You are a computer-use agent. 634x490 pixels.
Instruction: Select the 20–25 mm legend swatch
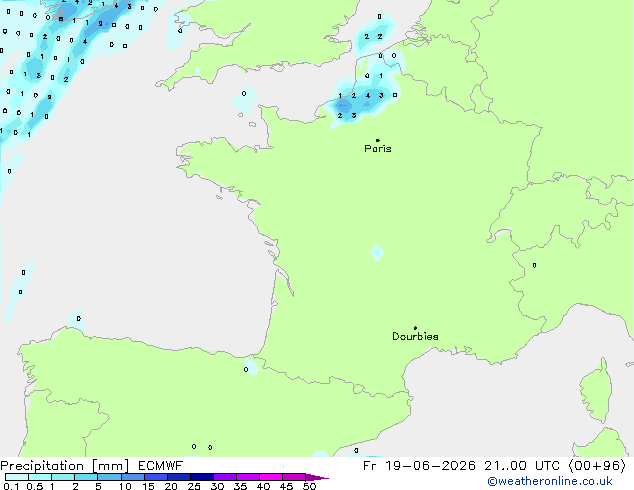pyautogui.click(x=178, y=477)
